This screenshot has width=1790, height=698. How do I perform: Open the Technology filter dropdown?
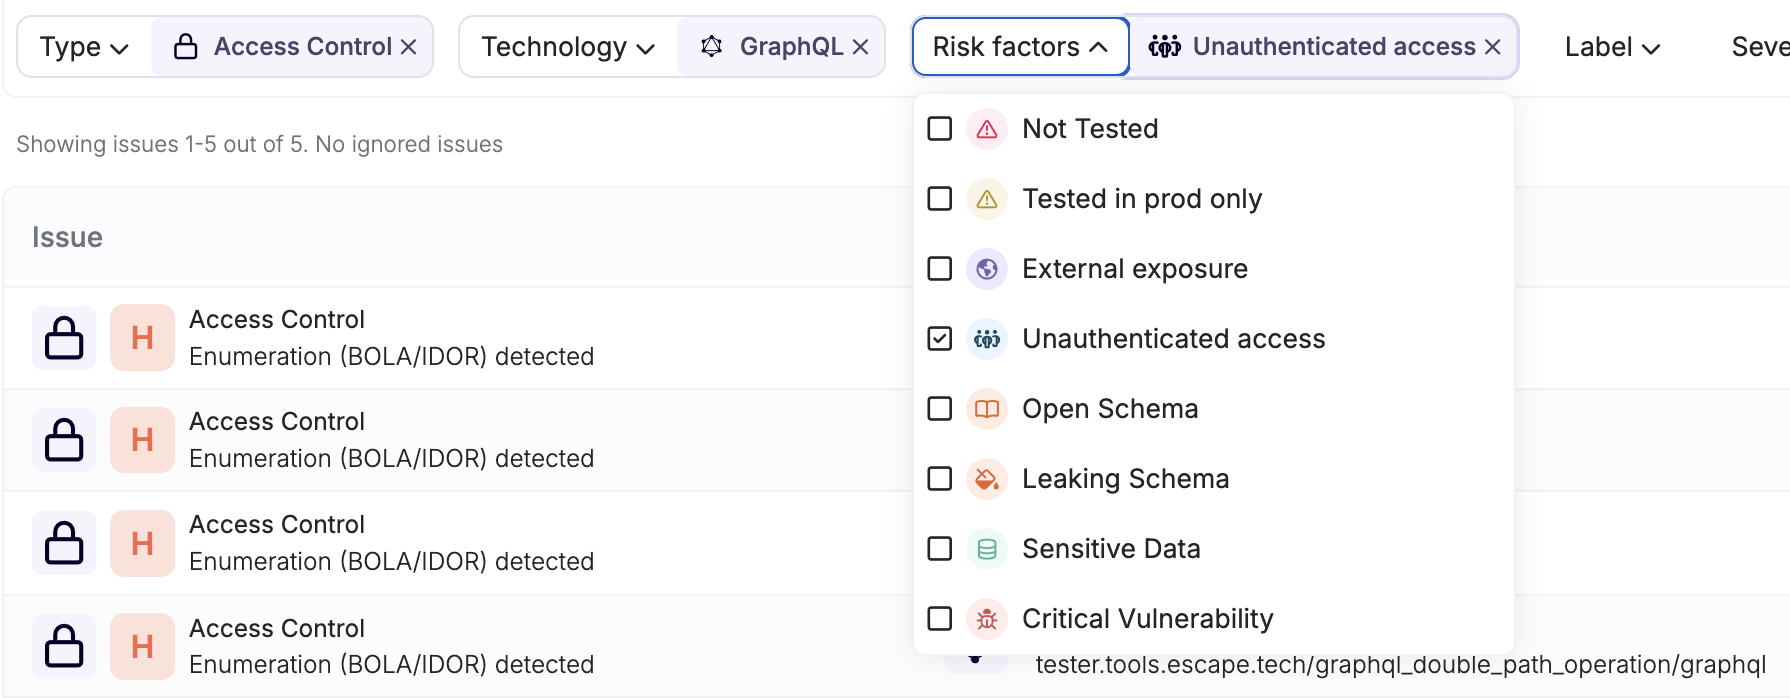click(x=567, y=46)
